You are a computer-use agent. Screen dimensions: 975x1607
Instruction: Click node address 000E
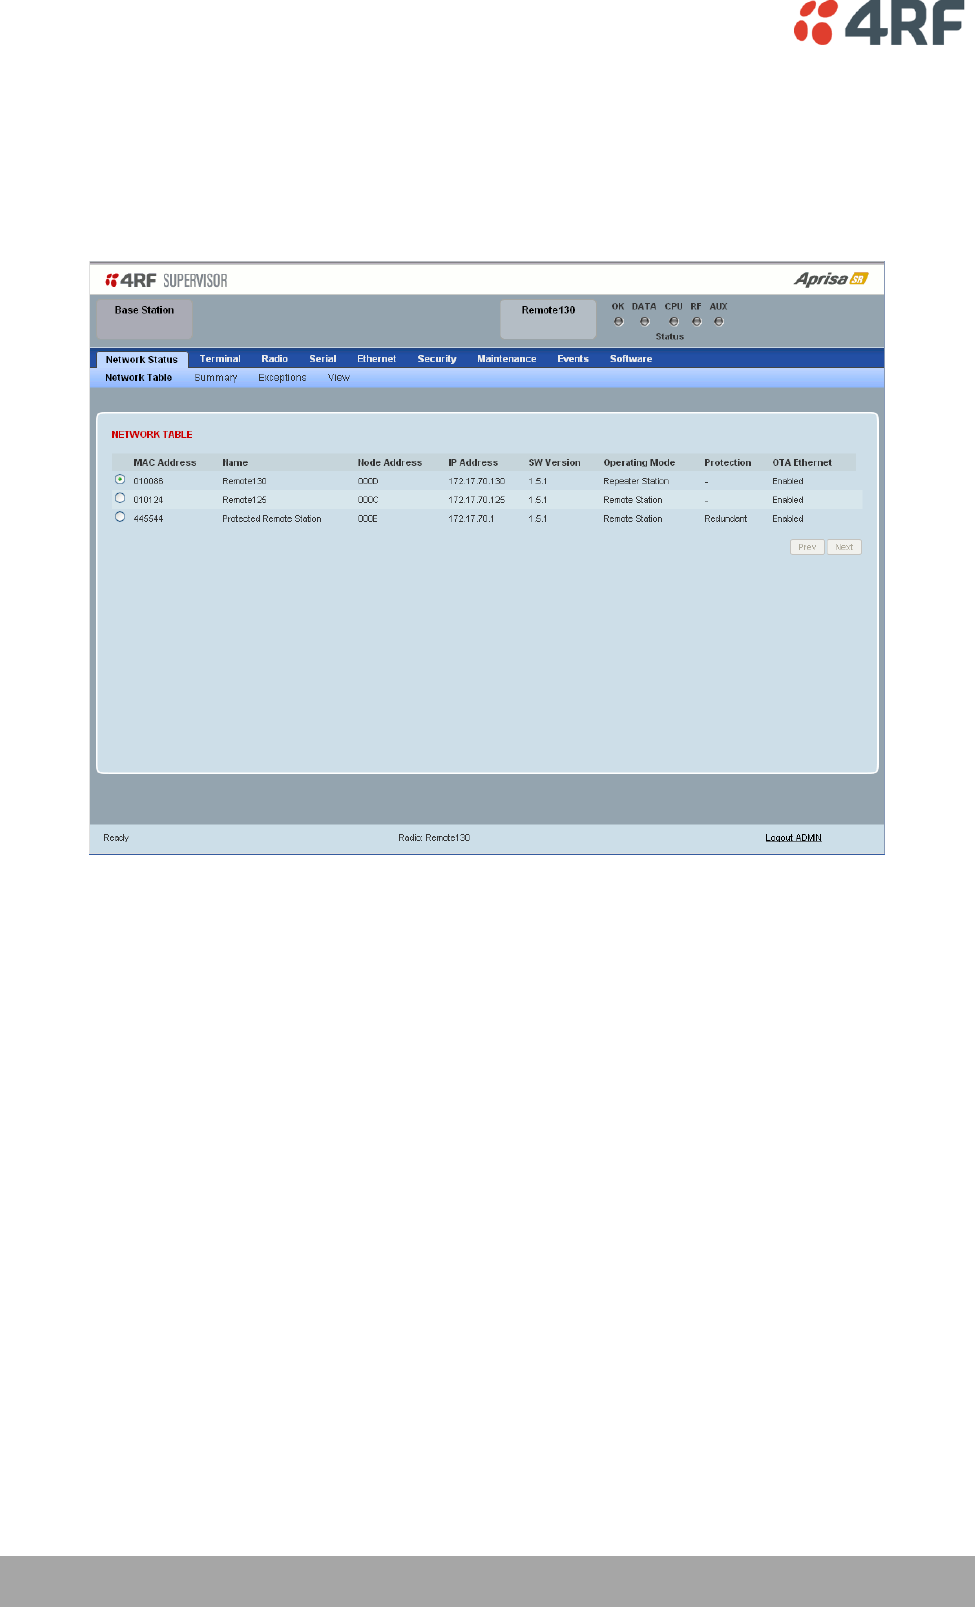368,519
